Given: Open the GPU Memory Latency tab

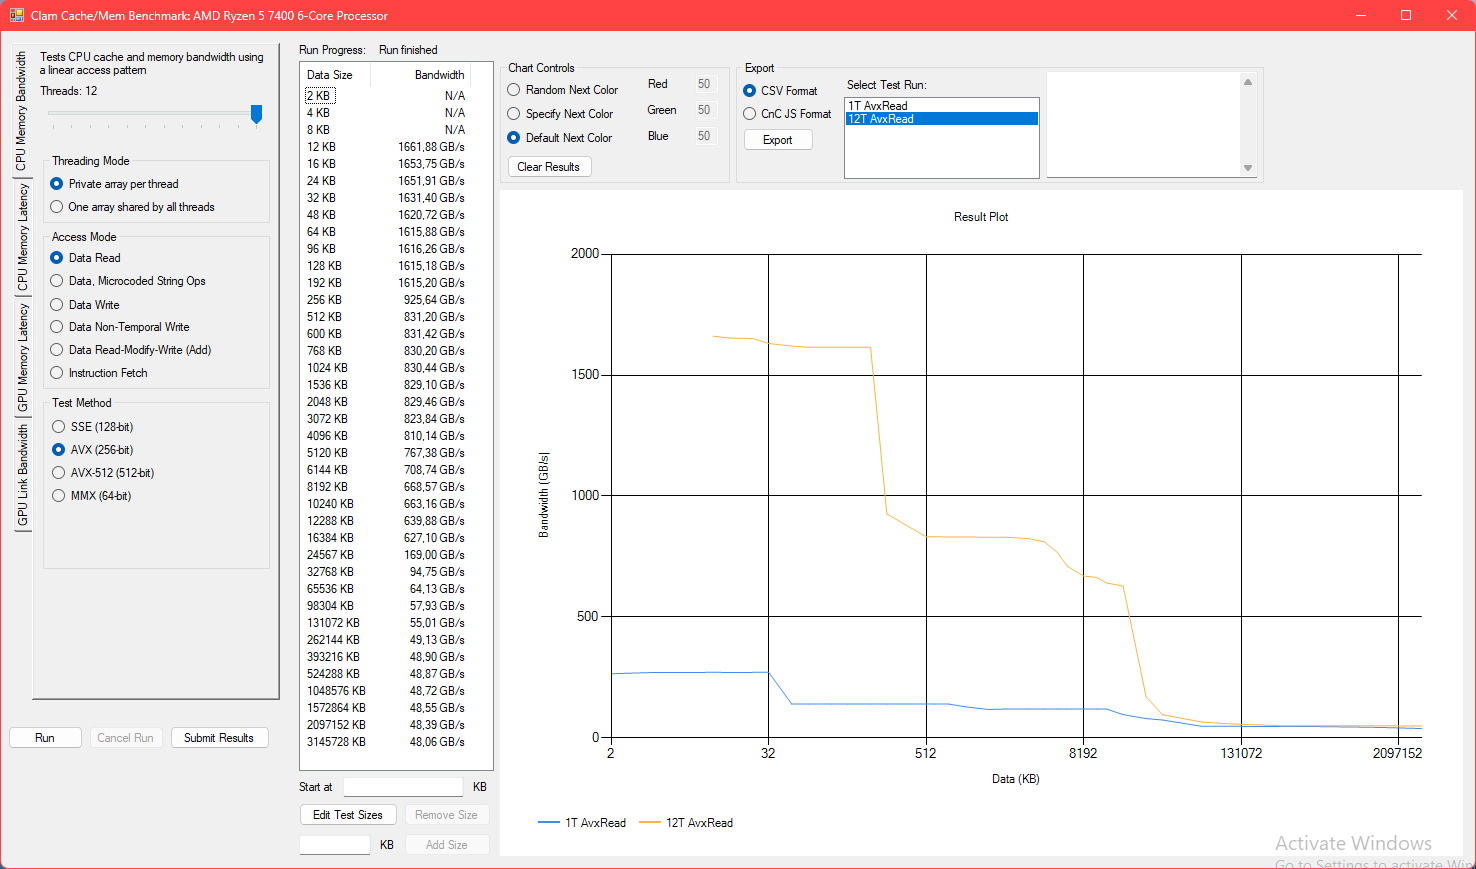Looking at the screenshot, I should [x=22, y=357].
